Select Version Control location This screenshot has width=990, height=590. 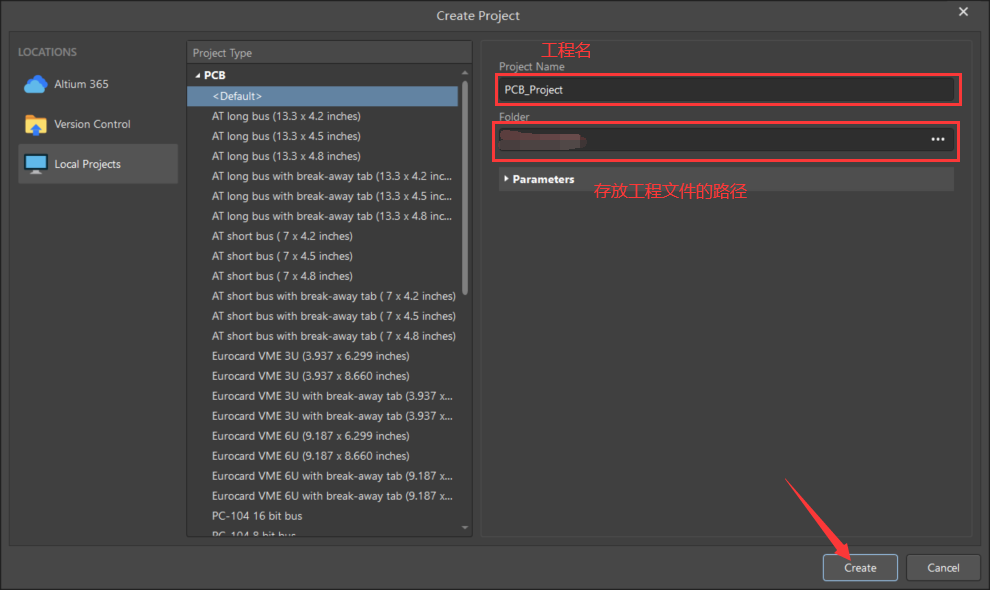click(98, 124)
